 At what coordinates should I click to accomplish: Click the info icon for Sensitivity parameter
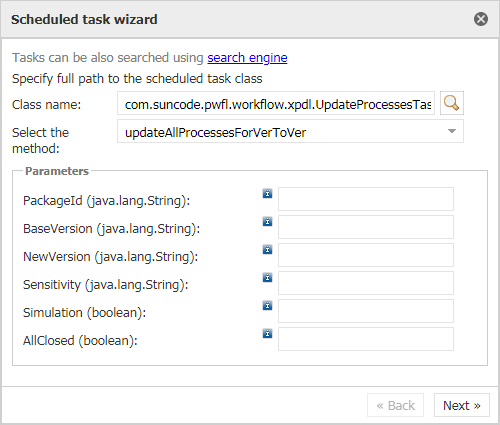[x=267, y=277]
